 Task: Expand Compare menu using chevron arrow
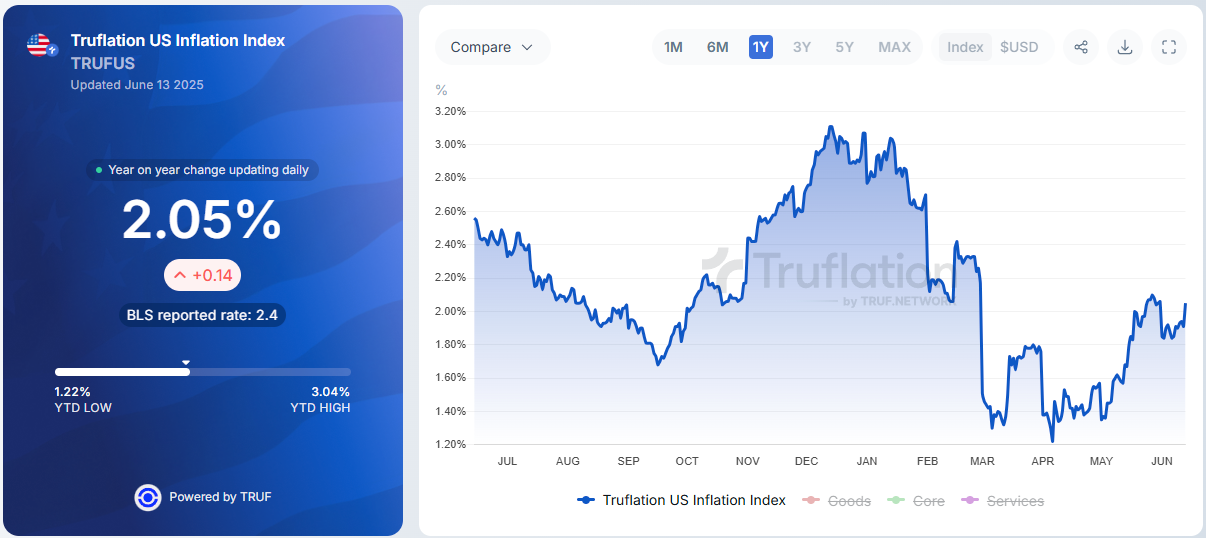click(x=527, y=47)
